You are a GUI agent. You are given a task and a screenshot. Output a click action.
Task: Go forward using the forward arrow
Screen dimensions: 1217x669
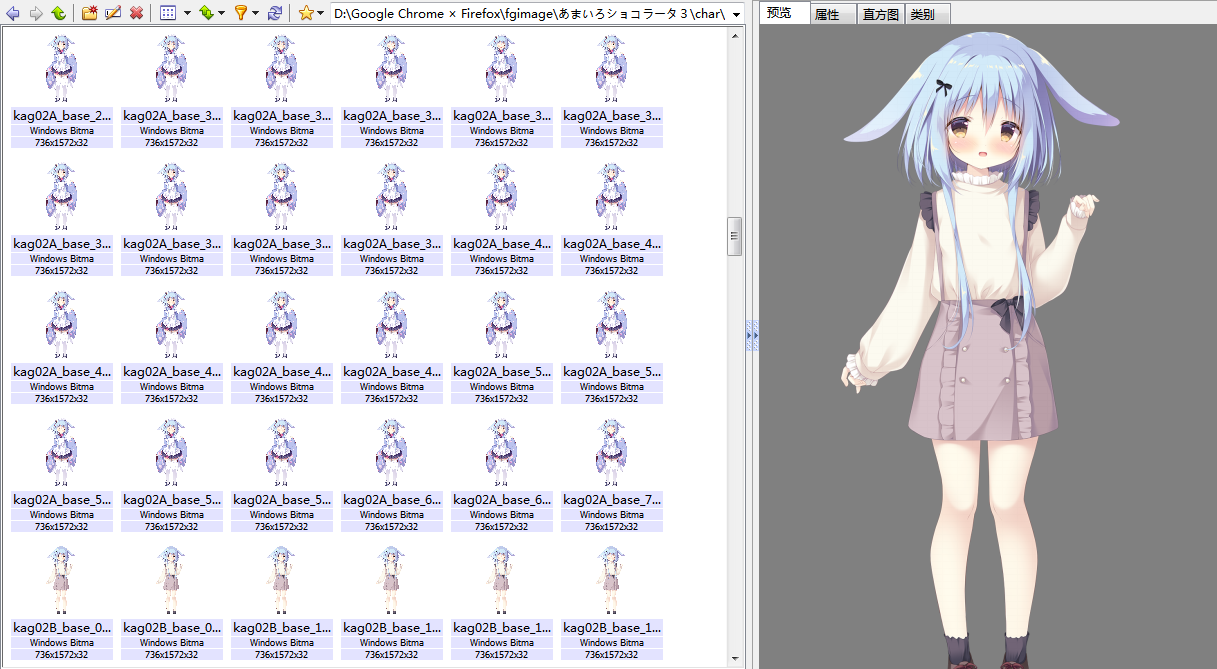click(36, 13)
